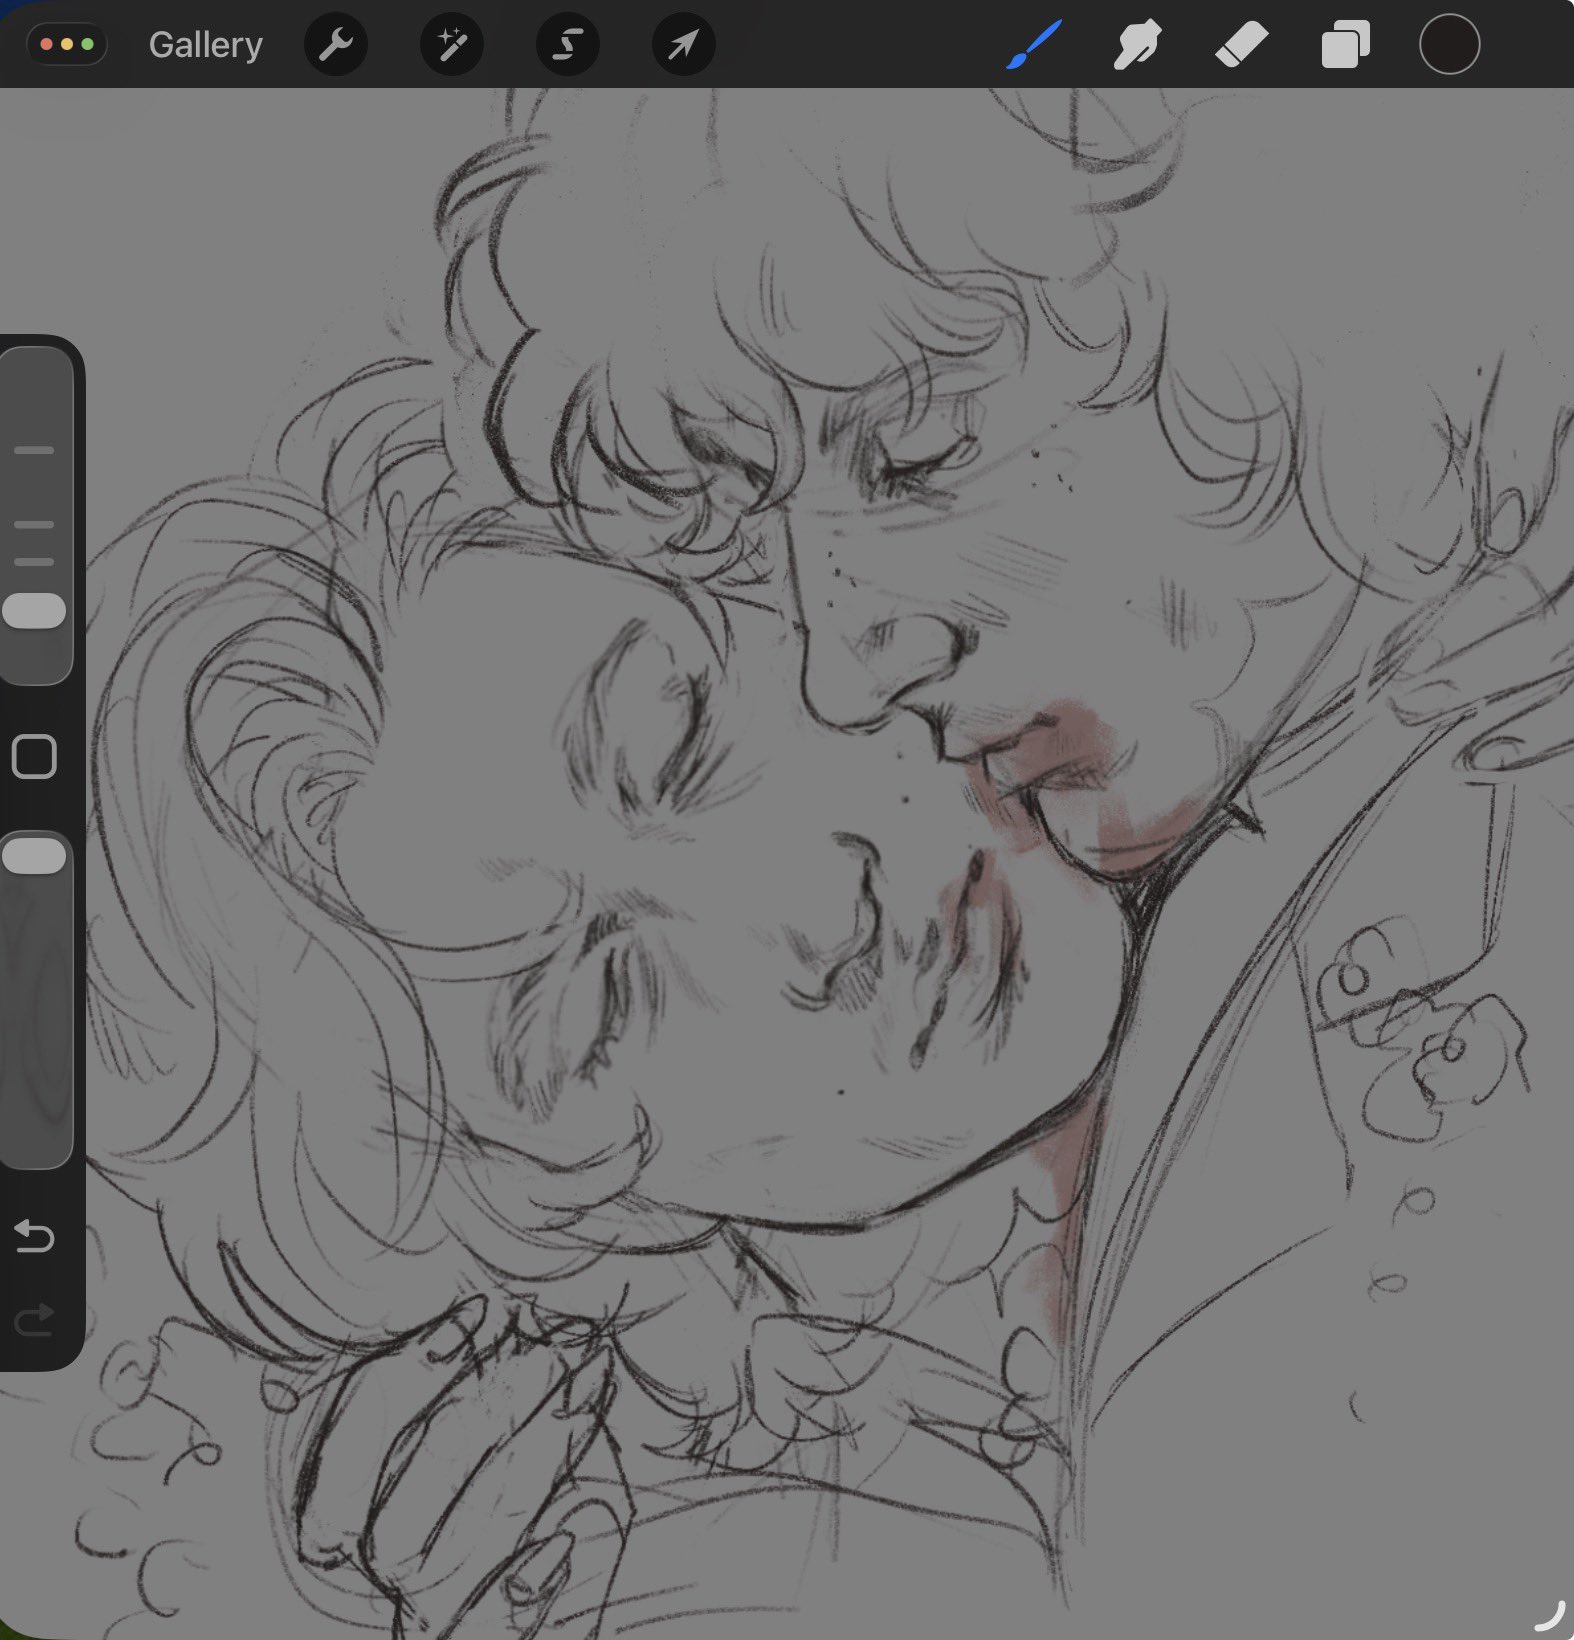
Task: Activate the Selection S-shaped tool
Action: (x=568, y=45)
